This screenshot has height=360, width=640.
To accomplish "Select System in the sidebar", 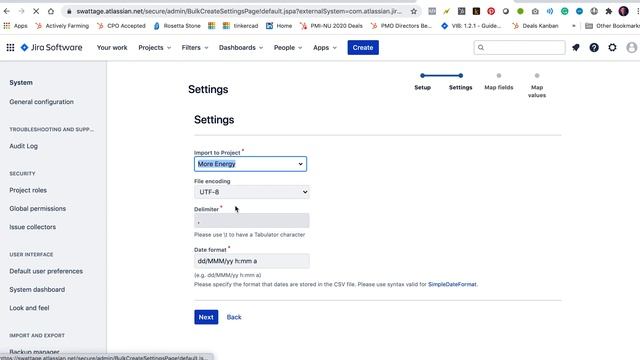I will click(x=21, y=82).
